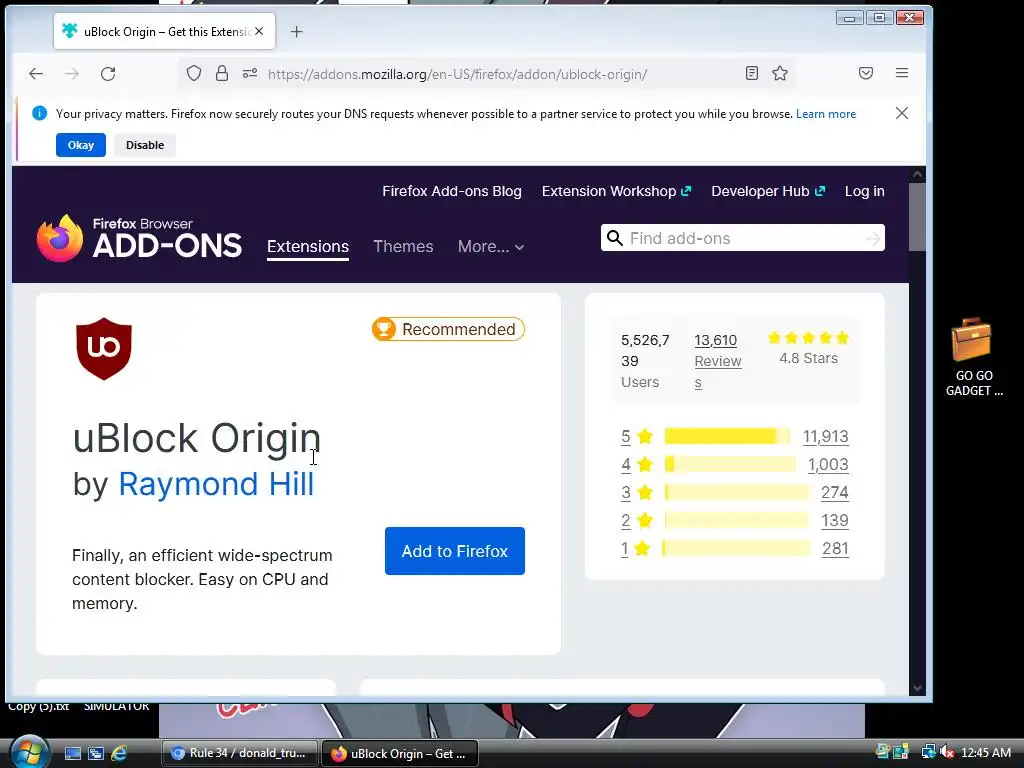Close the uBlock Origin tab

pyautogui.click(x=259, y=31)
